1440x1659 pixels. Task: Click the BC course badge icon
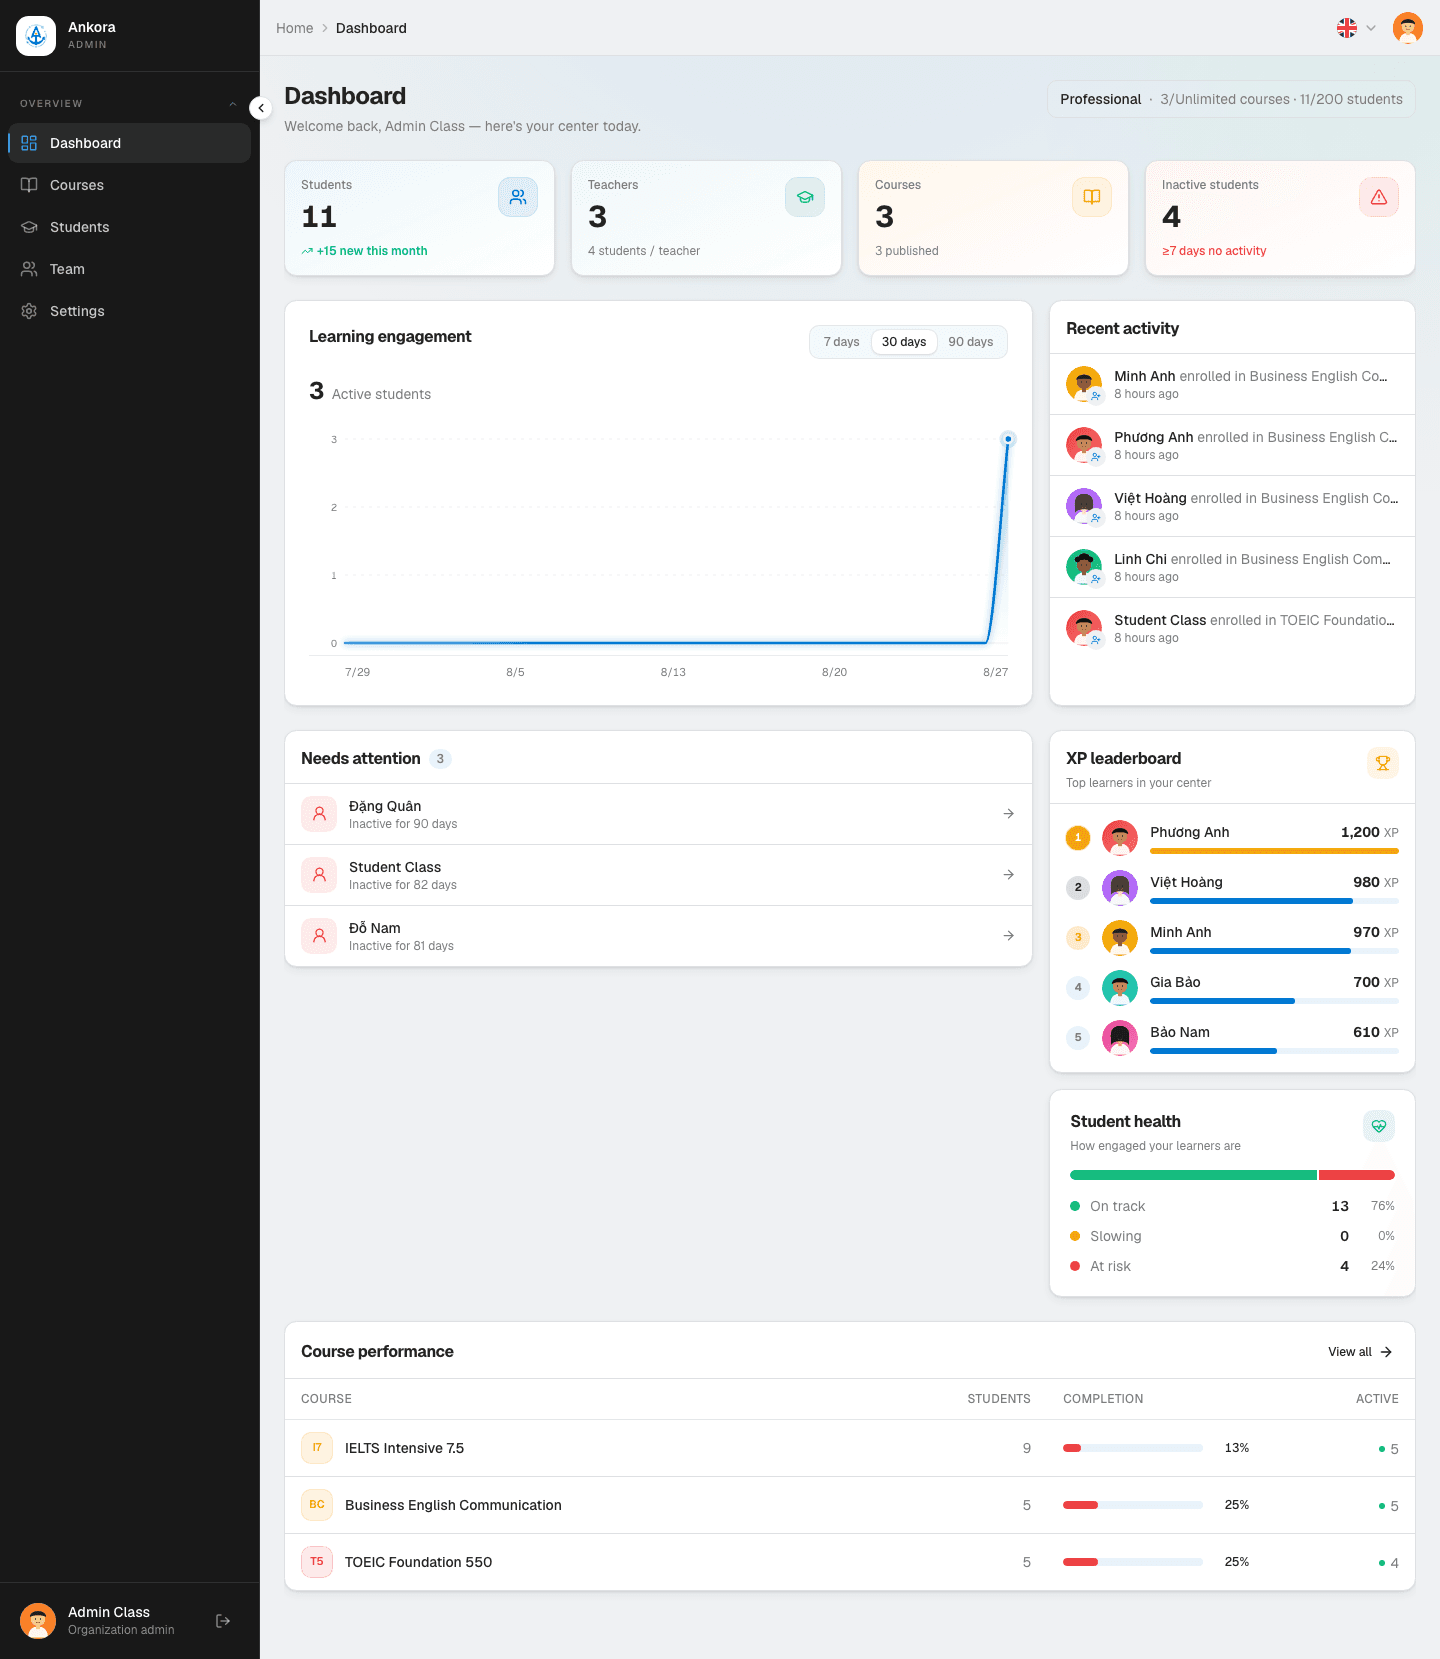tap(317, 1505)
